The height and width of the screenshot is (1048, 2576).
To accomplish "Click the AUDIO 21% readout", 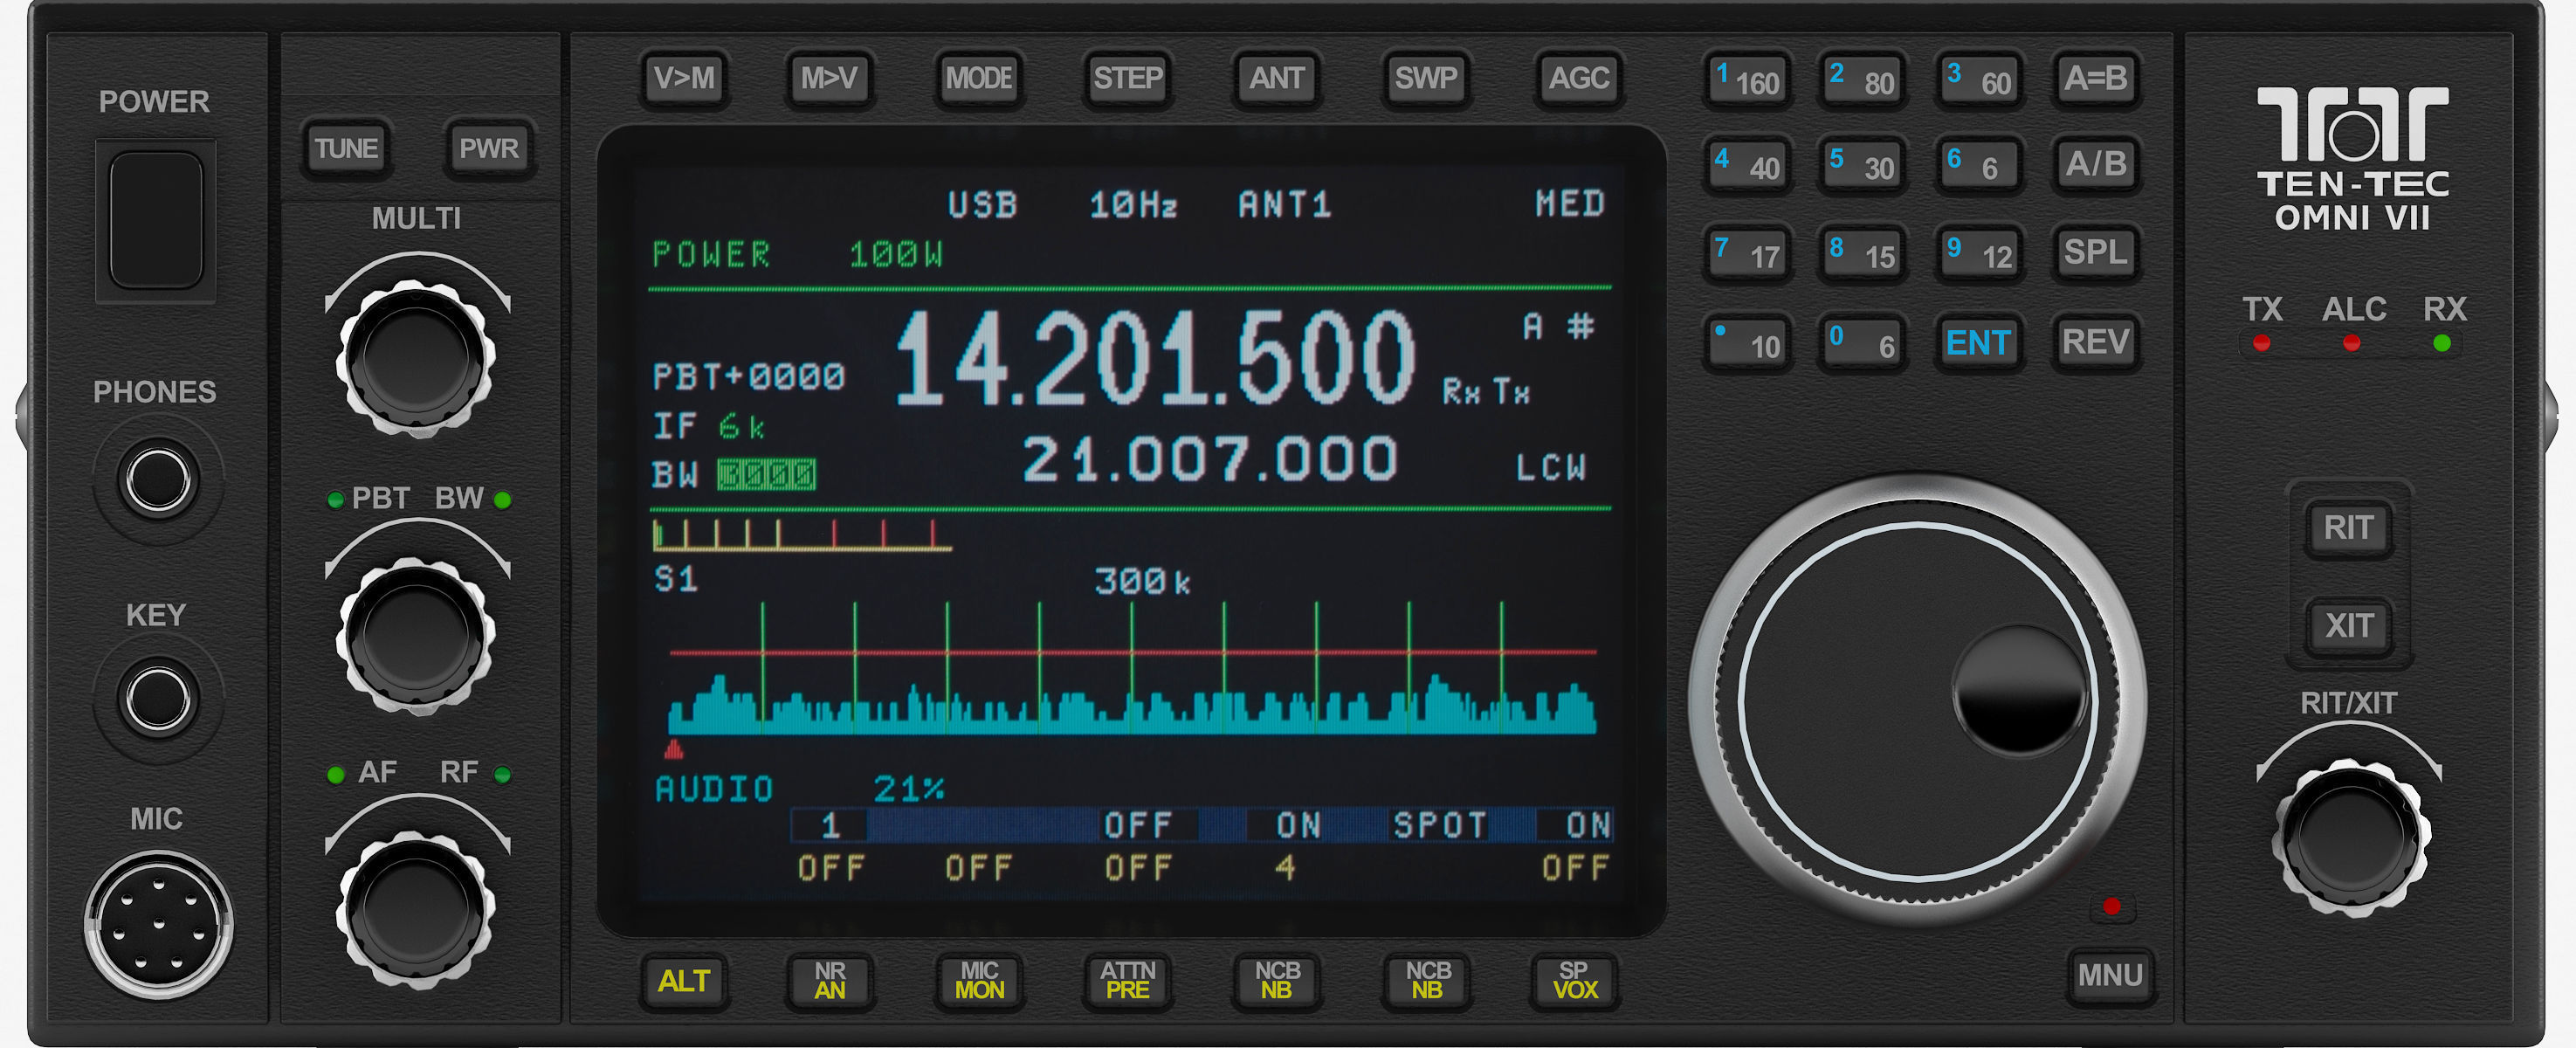I will point(800,789).
